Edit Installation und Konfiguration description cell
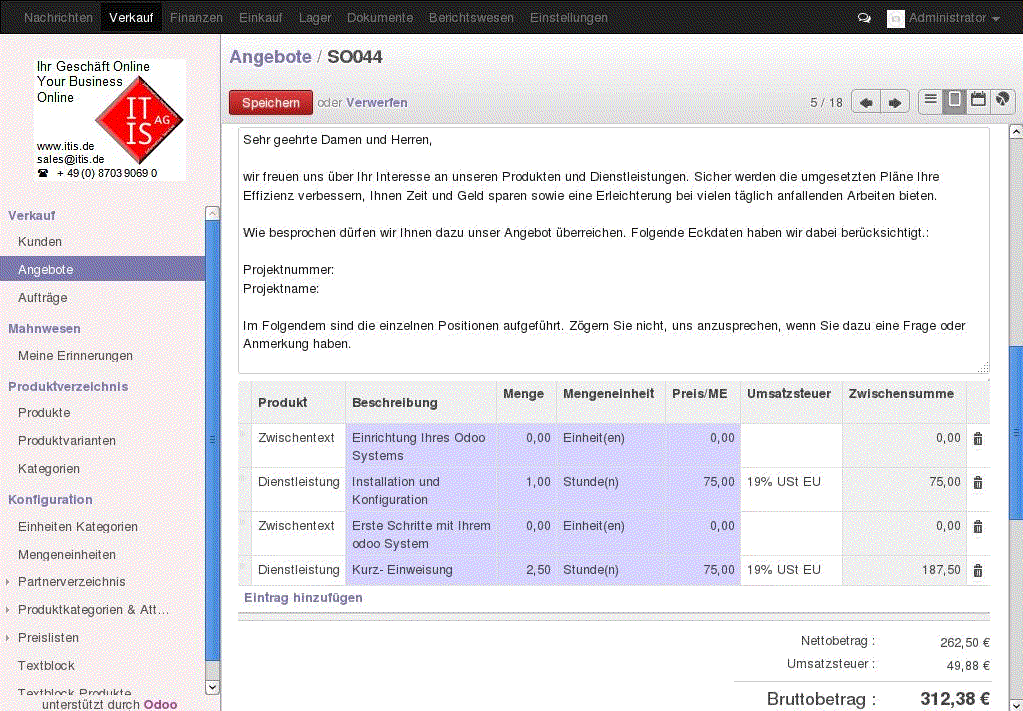The width and height of the screenshot is (1023, 711). [x=421, y=490]
